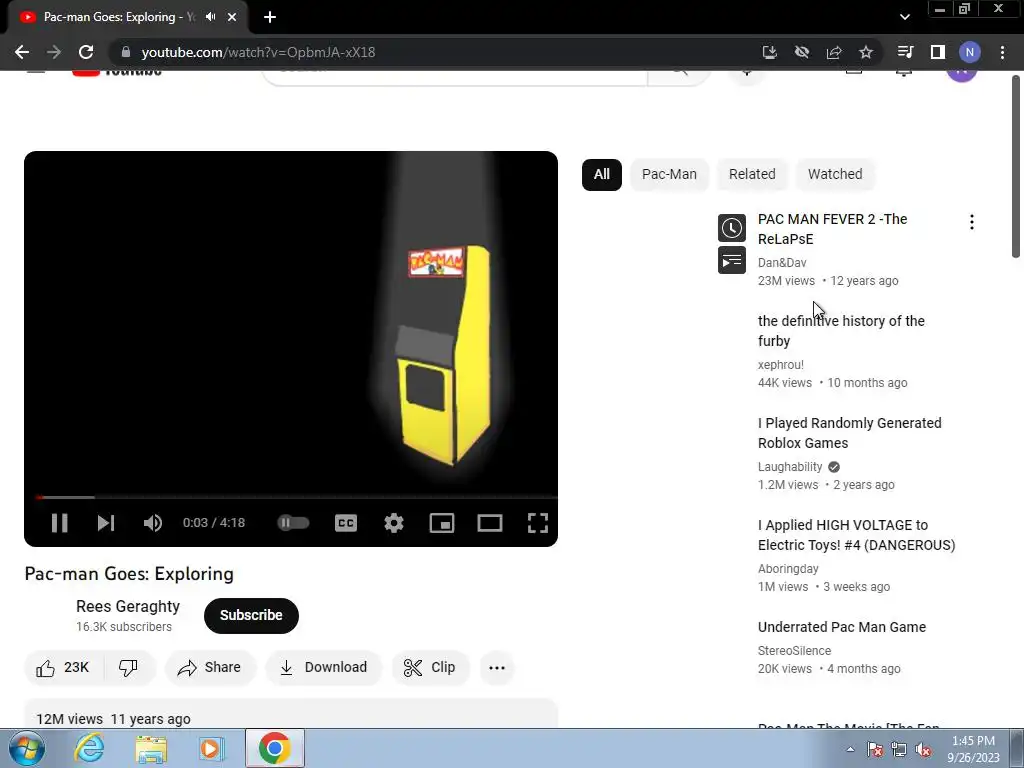Open the Chrome three-dot menu
The width and height of the screenshot is (1024, 768).
click(1002, 52)
